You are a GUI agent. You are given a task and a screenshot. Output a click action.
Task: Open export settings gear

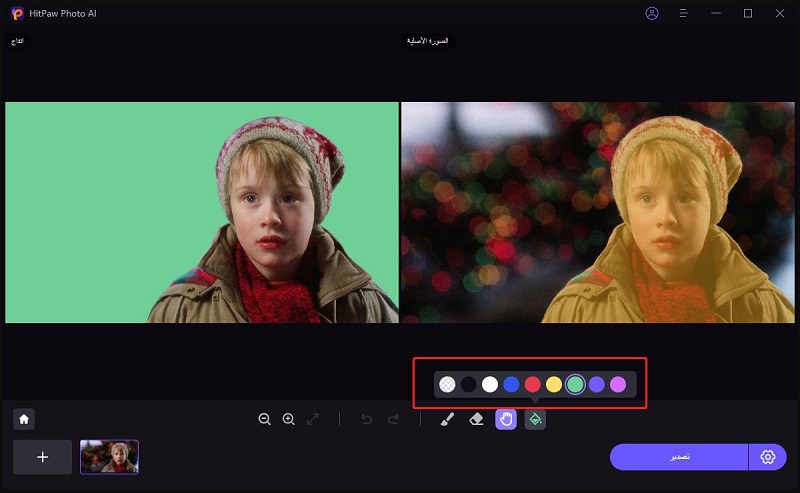(x=767, y=457)
